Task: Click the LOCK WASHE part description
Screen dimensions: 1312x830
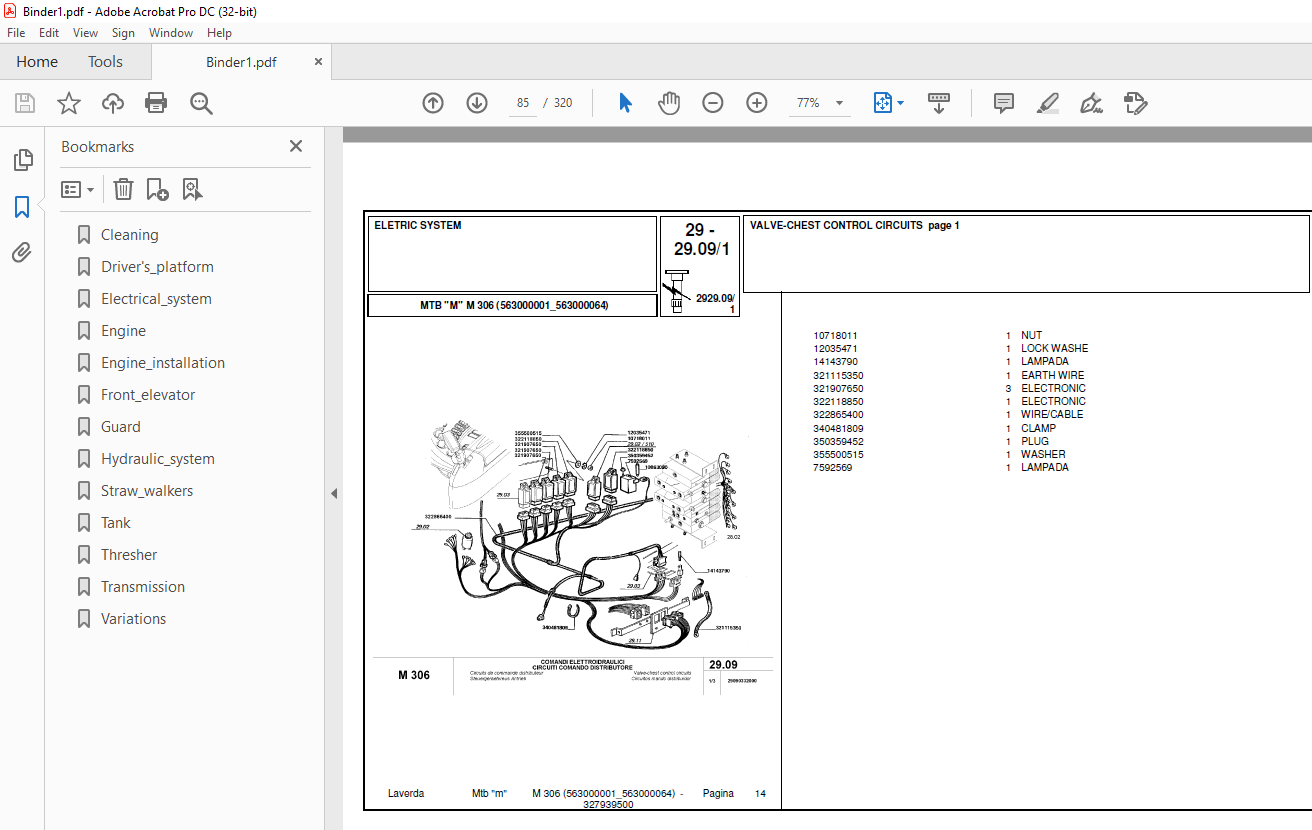Action: 1055,349
